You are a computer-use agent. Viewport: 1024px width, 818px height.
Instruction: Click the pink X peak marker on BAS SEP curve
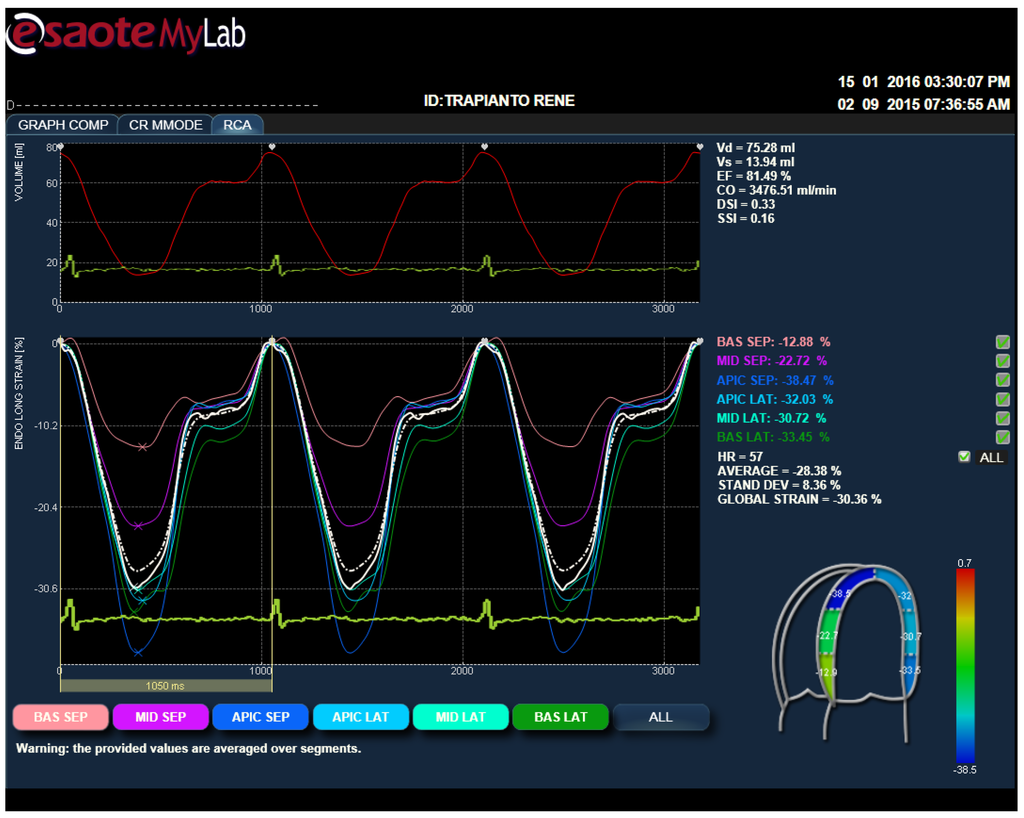(x=142, y=447)
